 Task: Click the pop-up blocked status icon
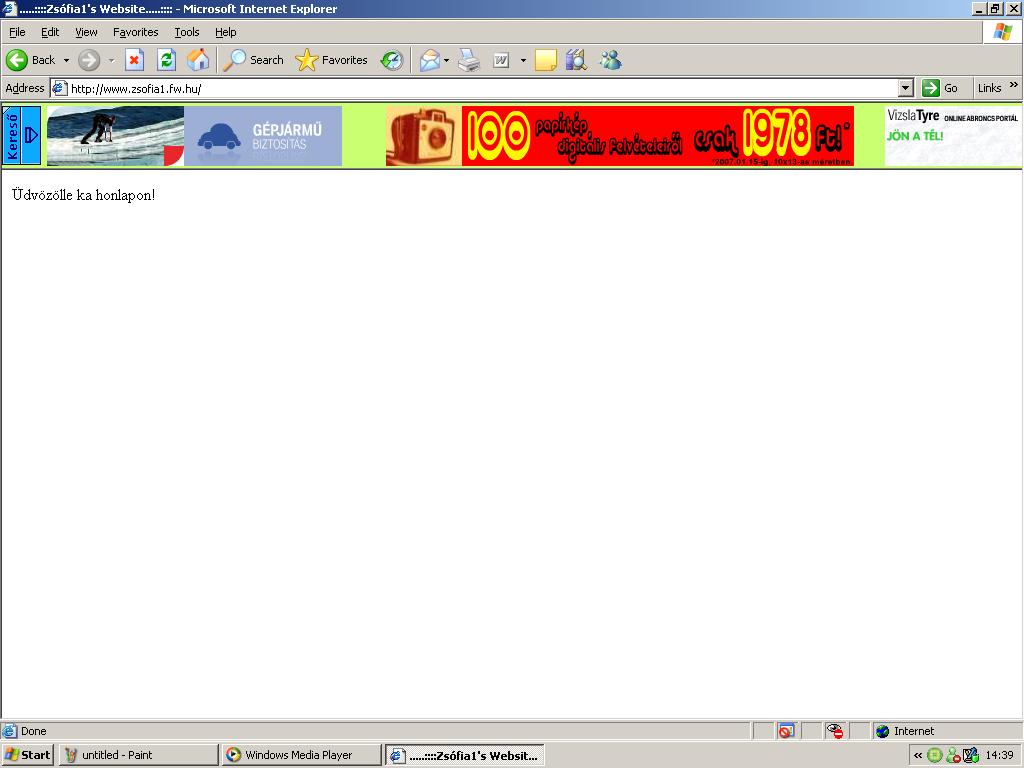tap(786, 731)
